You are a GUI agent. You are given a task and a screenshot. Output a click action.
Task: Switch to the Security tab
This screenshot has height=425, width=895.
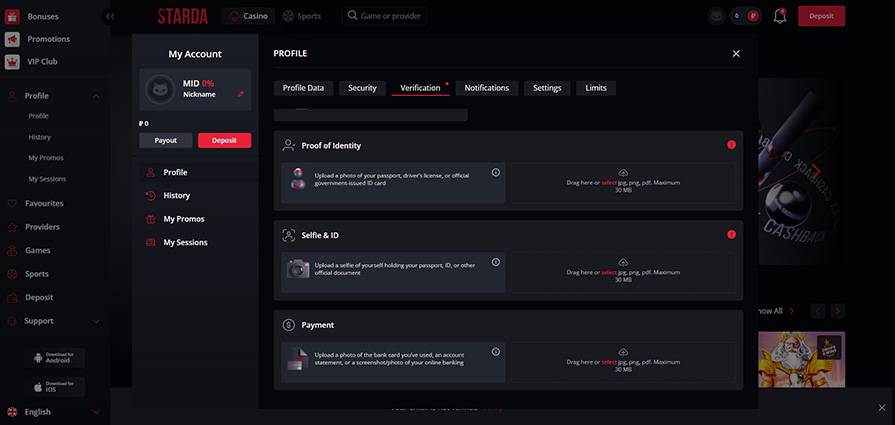(x=362, y=88)
